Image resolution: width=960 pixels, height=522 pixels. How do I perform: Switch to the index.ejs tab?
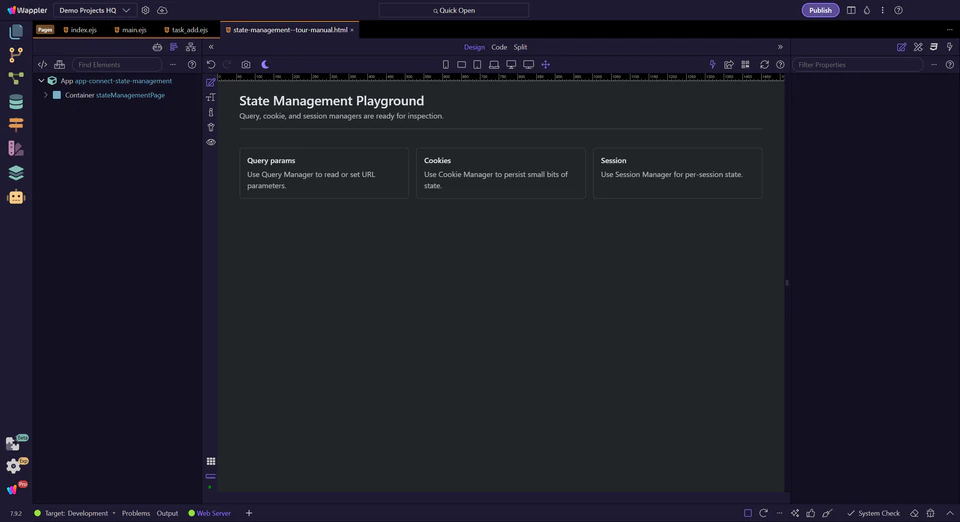(x=80, y=29)
